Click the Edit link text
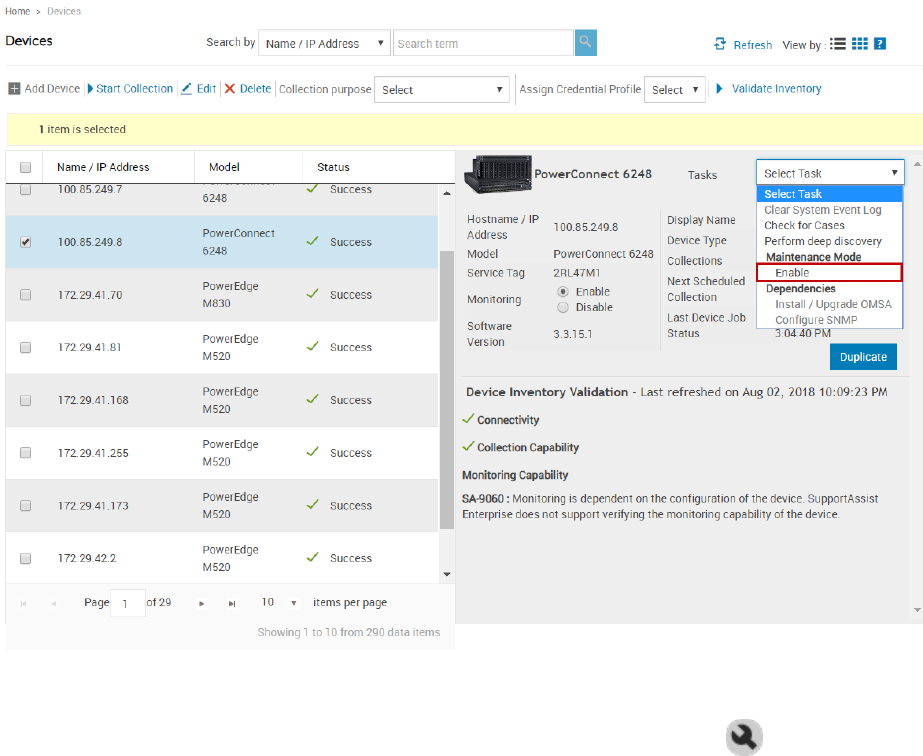The image size is (923, 756). click(206, 89)
